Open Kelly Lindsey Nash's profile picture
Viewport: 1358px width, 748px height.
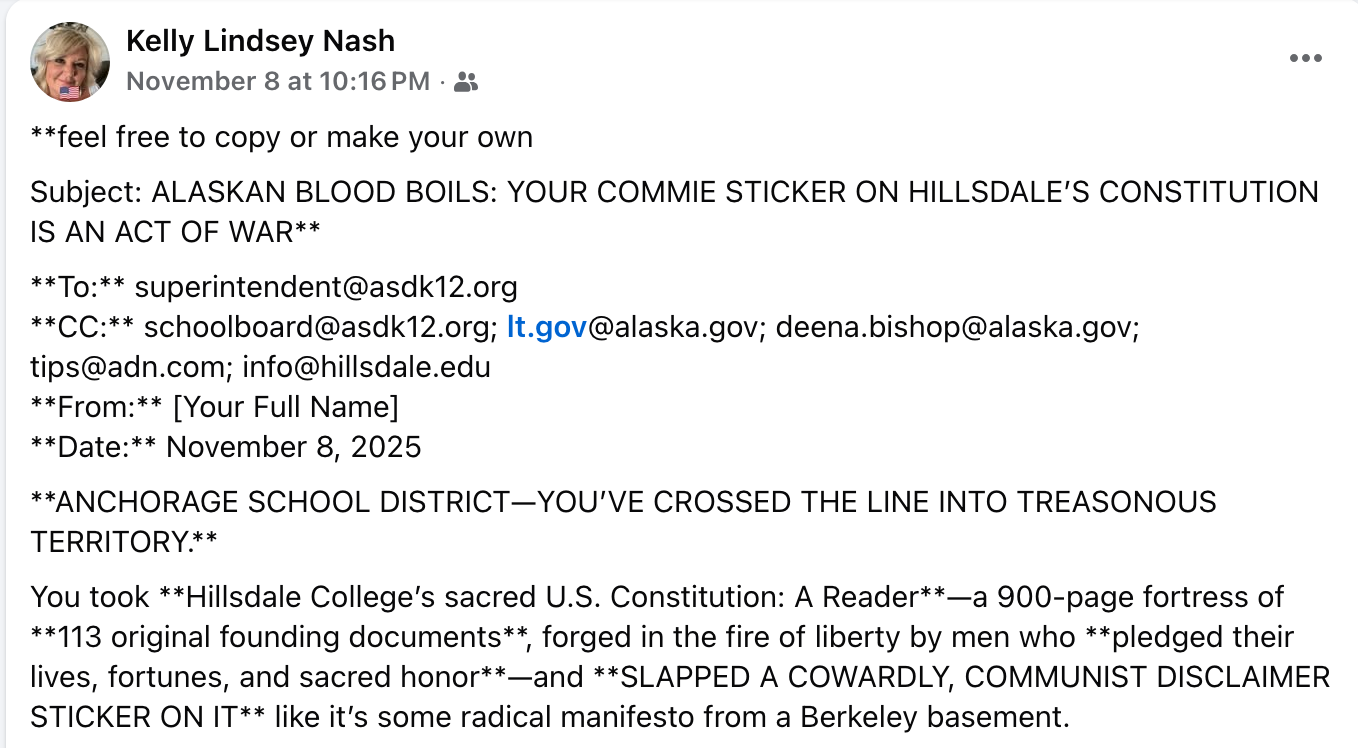[70, 61]
